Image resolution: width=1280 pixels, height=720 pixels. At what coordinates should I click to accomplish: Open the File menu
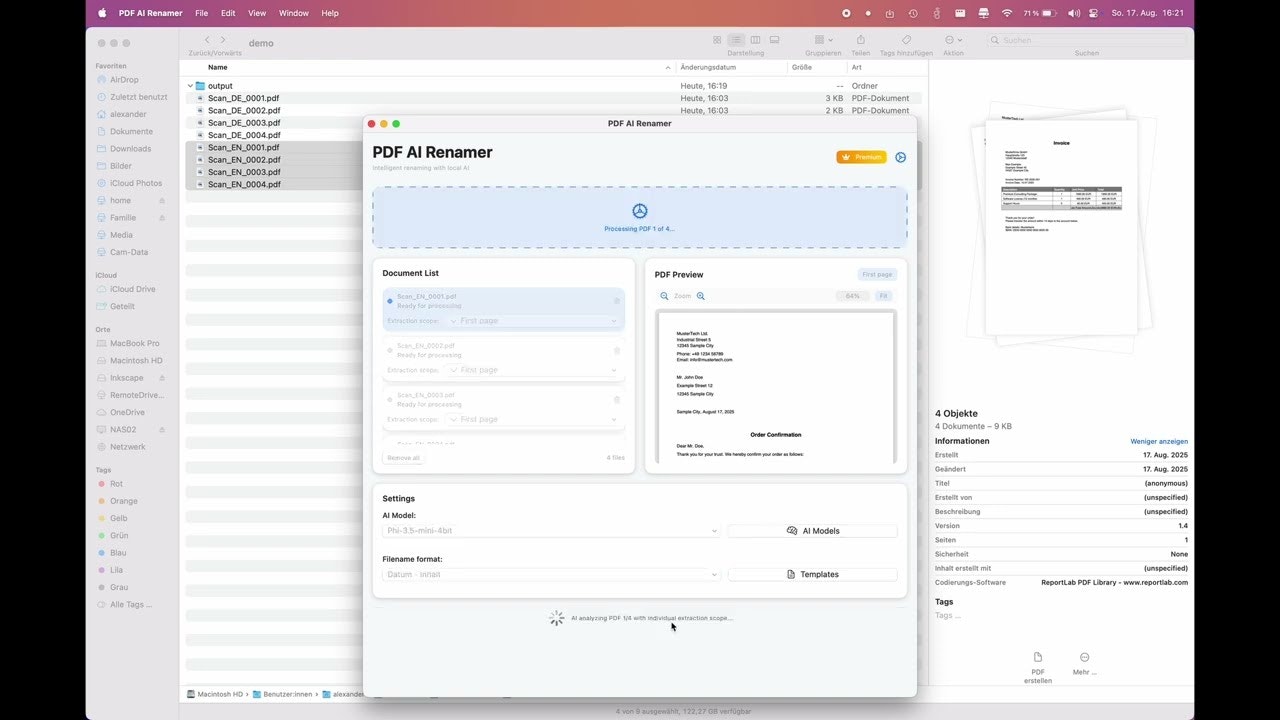click(202, 13)
